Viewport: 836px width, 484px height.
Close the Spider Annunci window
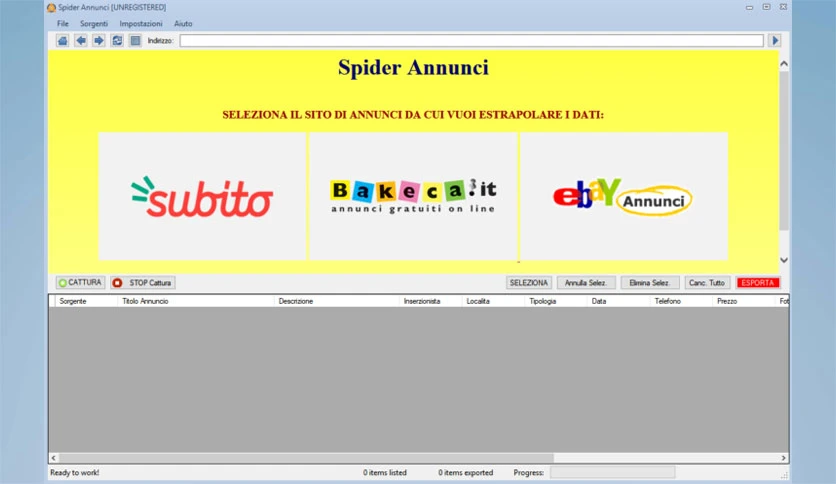783,7
